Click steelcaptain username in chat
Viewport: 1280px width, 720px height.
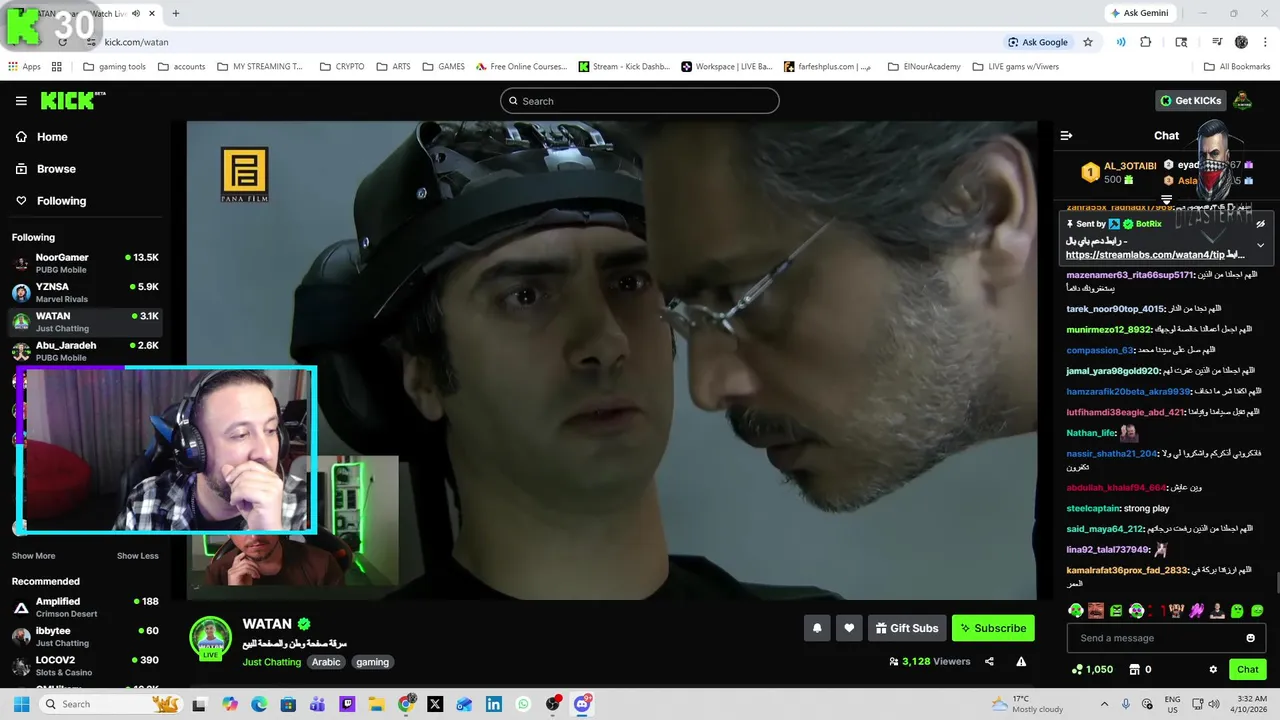coord(1093,508)
